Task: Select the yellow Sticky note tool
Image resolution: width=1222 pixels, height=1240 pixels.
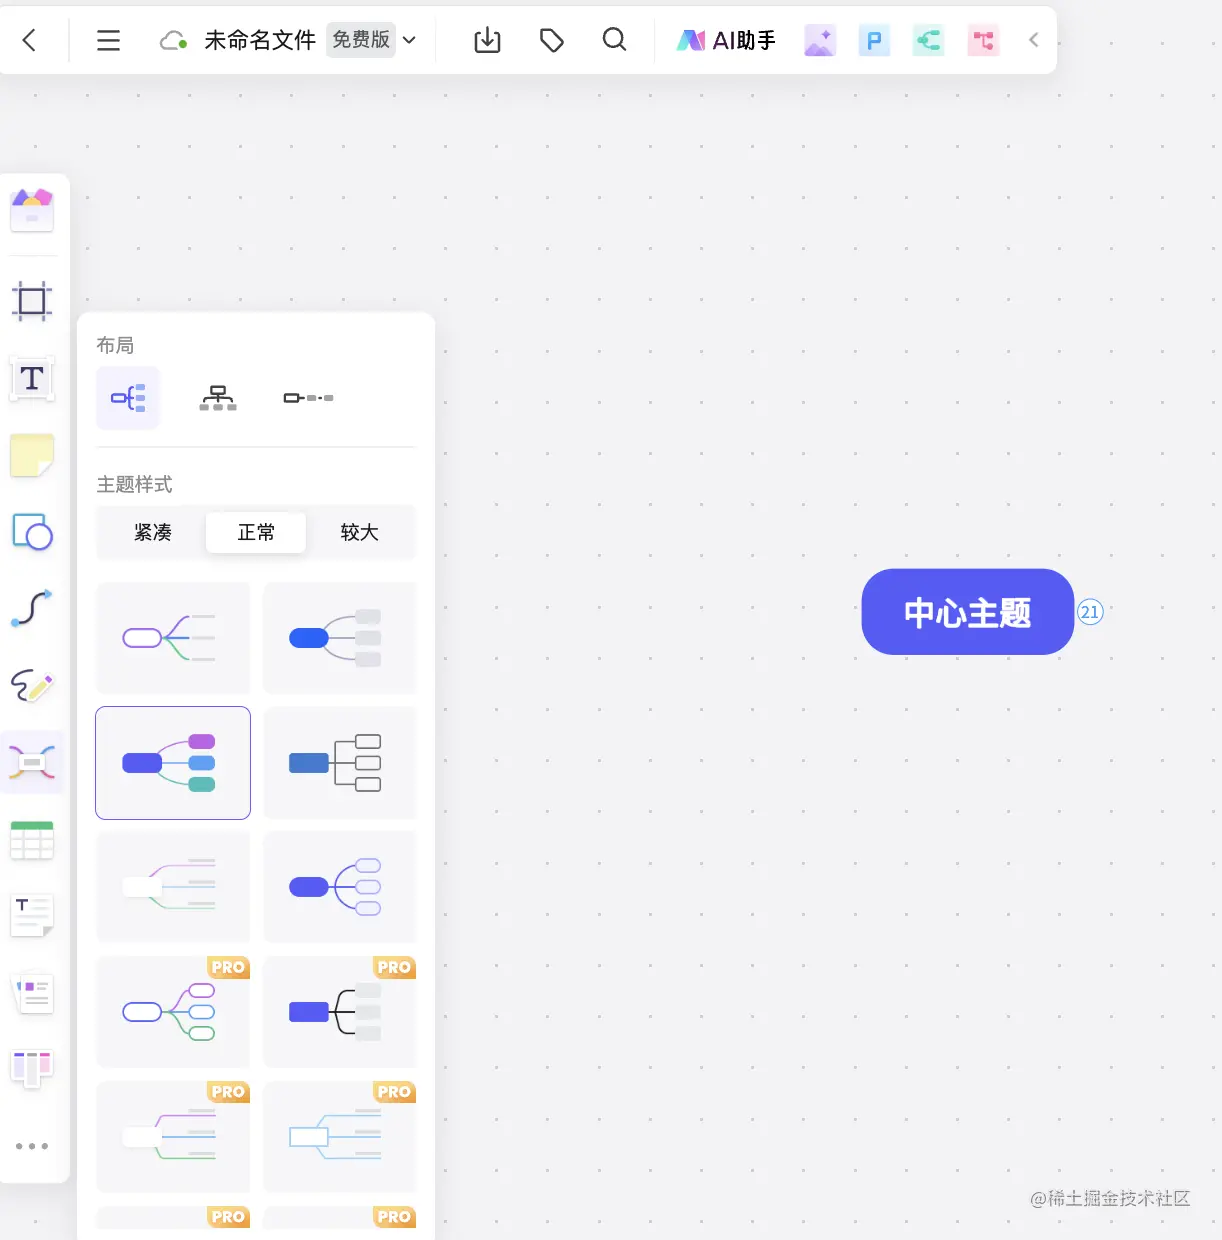Action: click(32, 456)
